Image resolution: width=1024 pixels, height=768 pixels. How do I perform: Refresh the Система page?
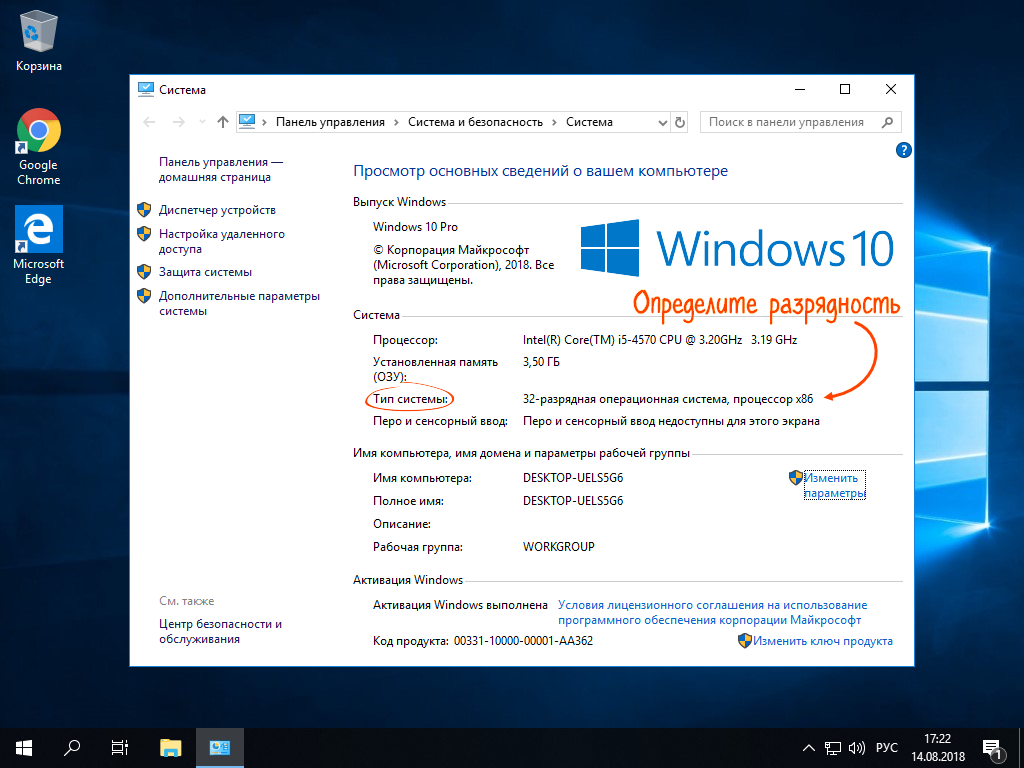pos(680,122)
